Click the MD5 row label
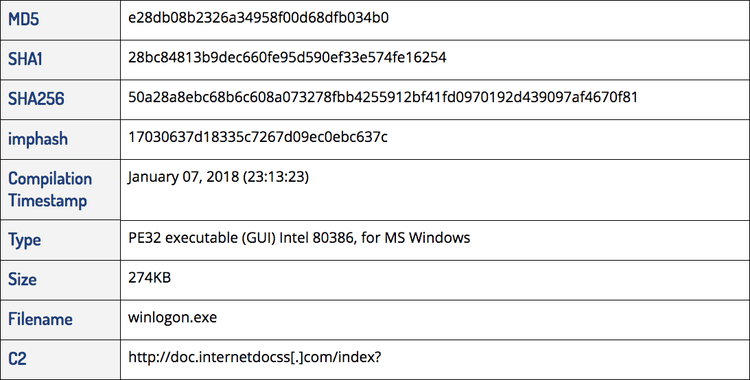The height and width of the screenshot is (380, 750). click(x=23, y=20)
